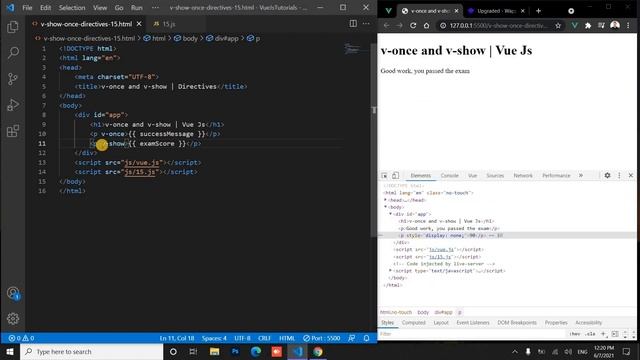Activate DevTools inspect element picker

[384, 176]
